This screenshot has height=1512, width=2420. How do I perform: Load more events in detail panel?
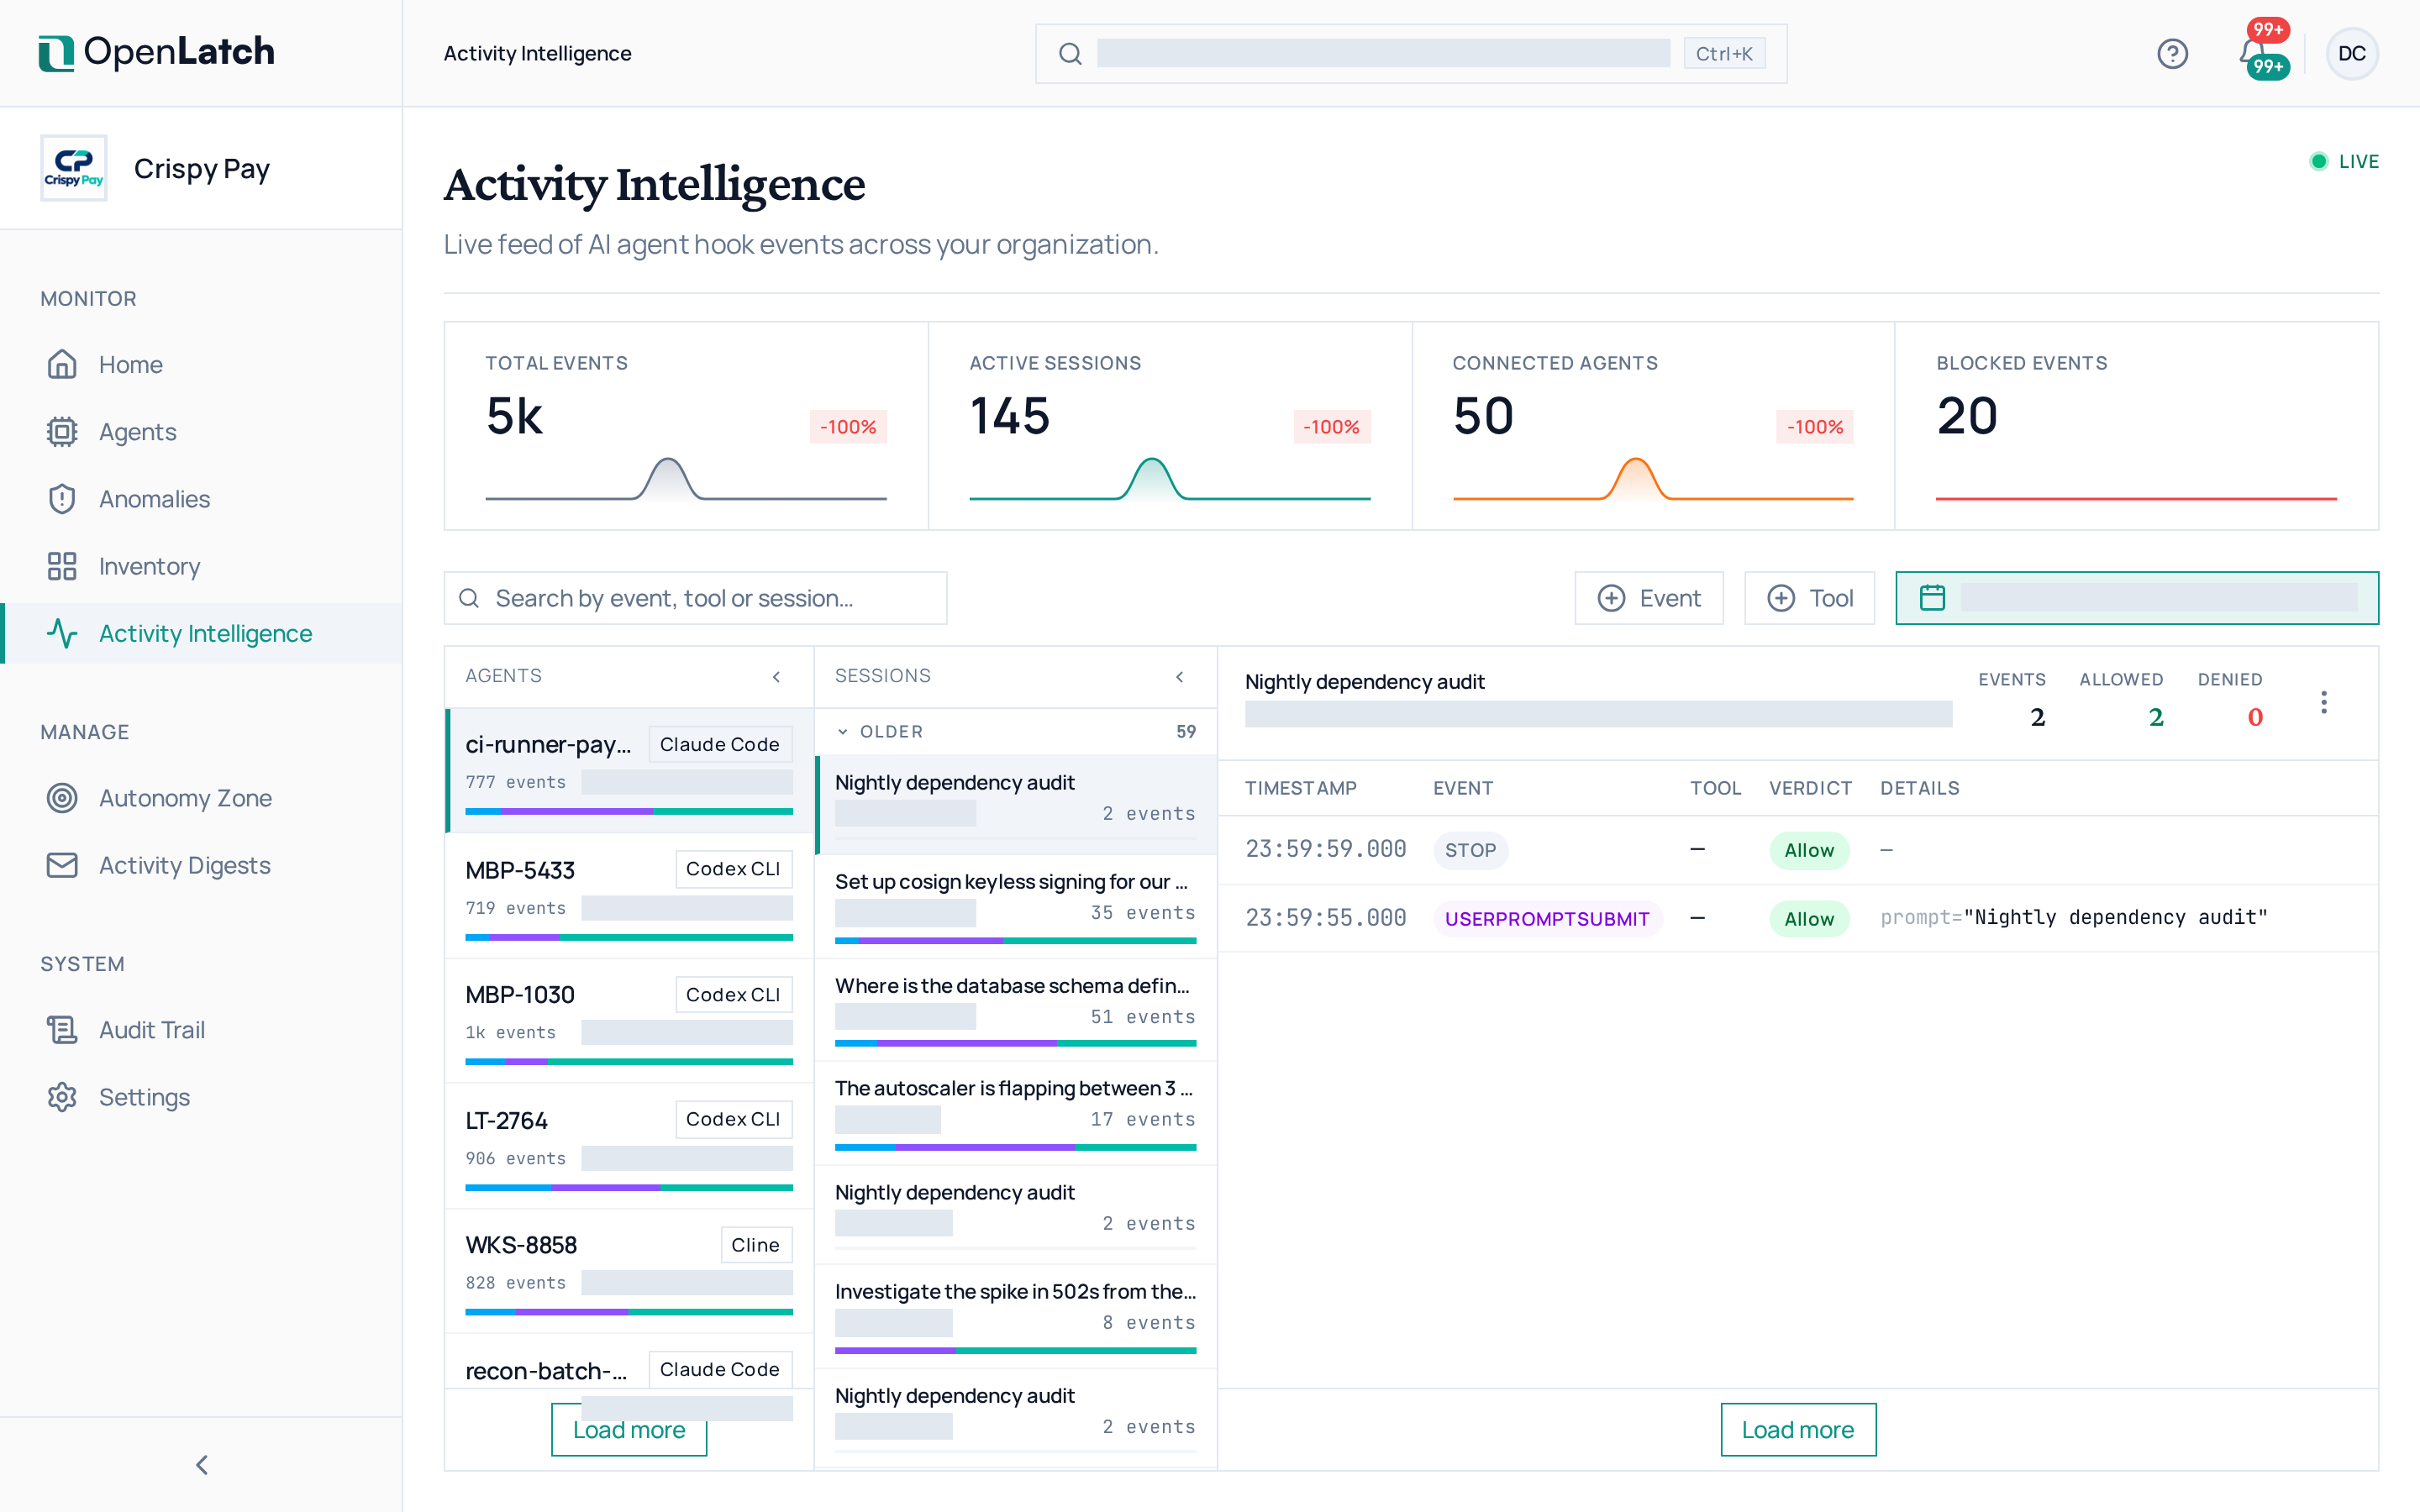click(1797, 1430)
